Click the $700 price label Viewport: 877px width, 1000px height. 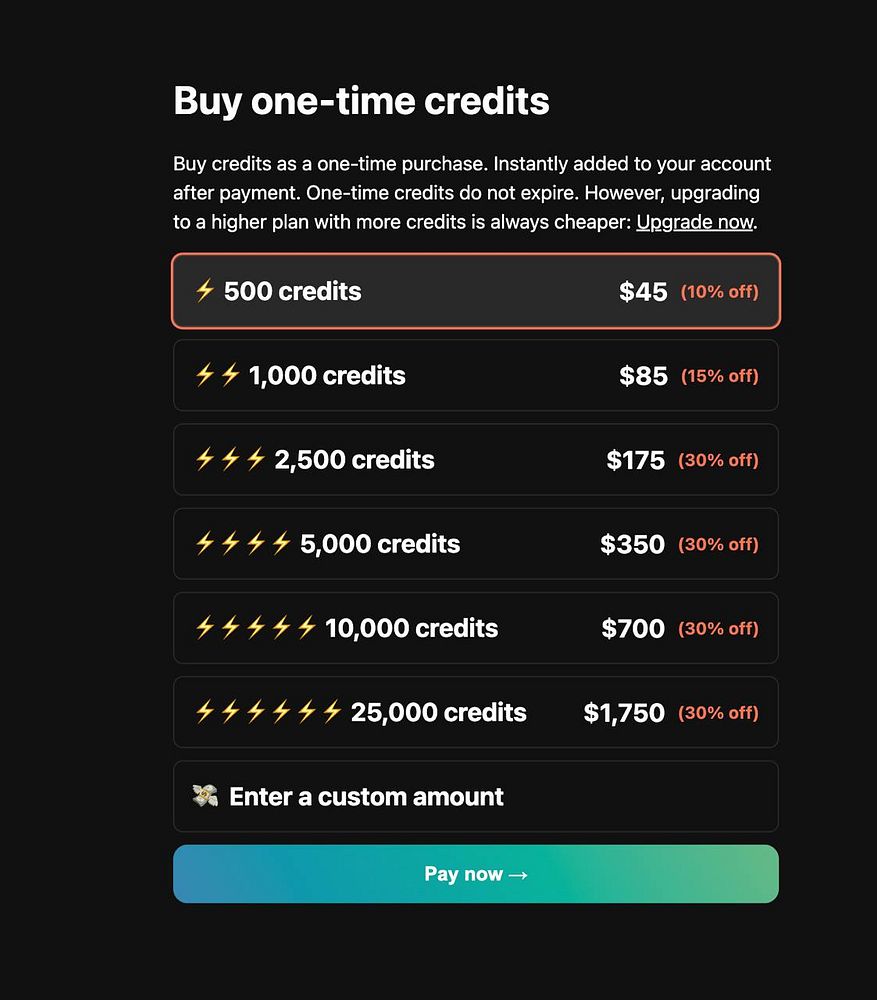pos(633,629)
